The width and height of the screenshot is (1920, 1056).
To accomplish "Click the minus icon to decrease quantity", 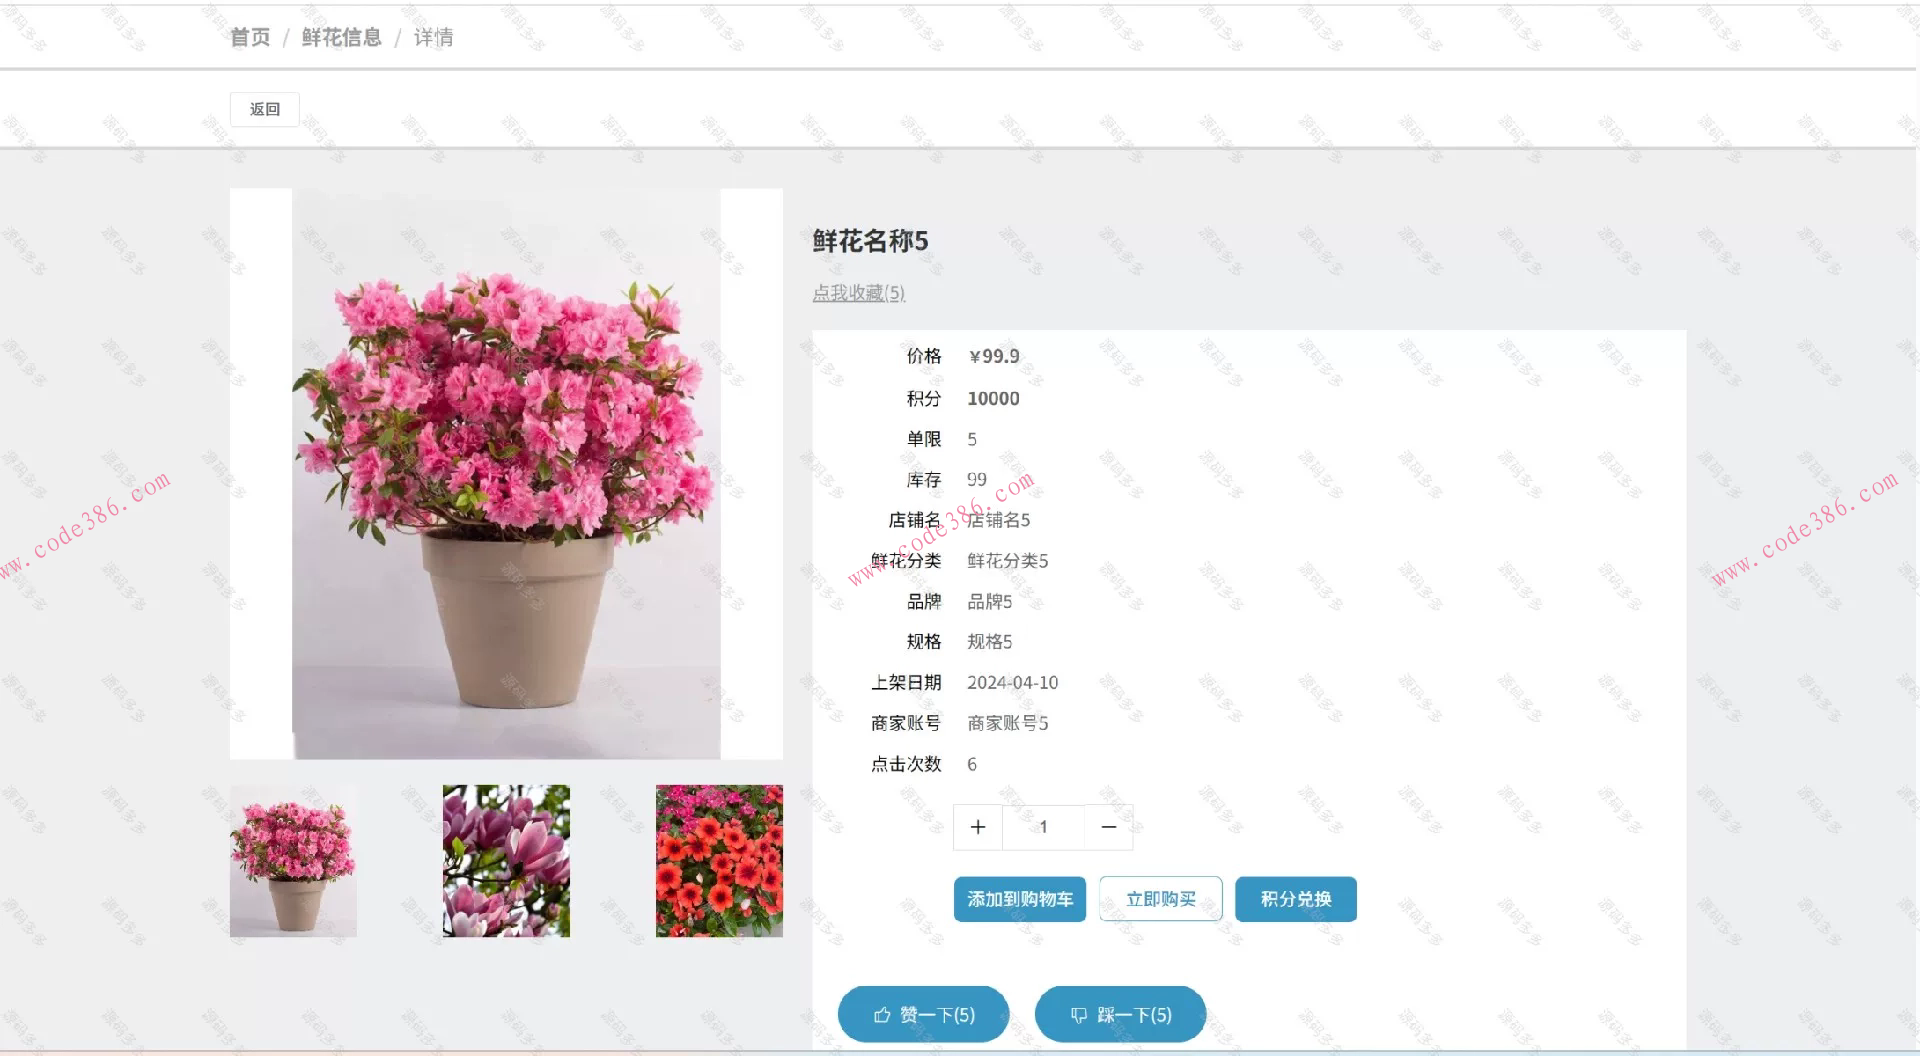I will [1108, 827].
